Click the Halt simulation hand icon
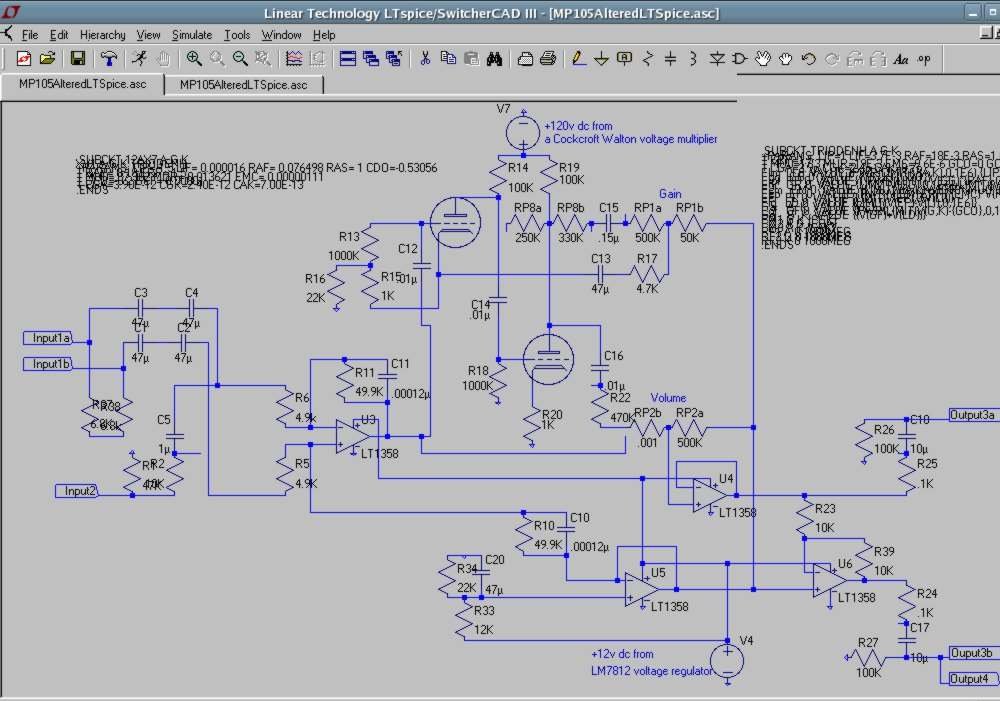Image resolution: width=1000 pixels, height=701 pixels. point(164,59)
